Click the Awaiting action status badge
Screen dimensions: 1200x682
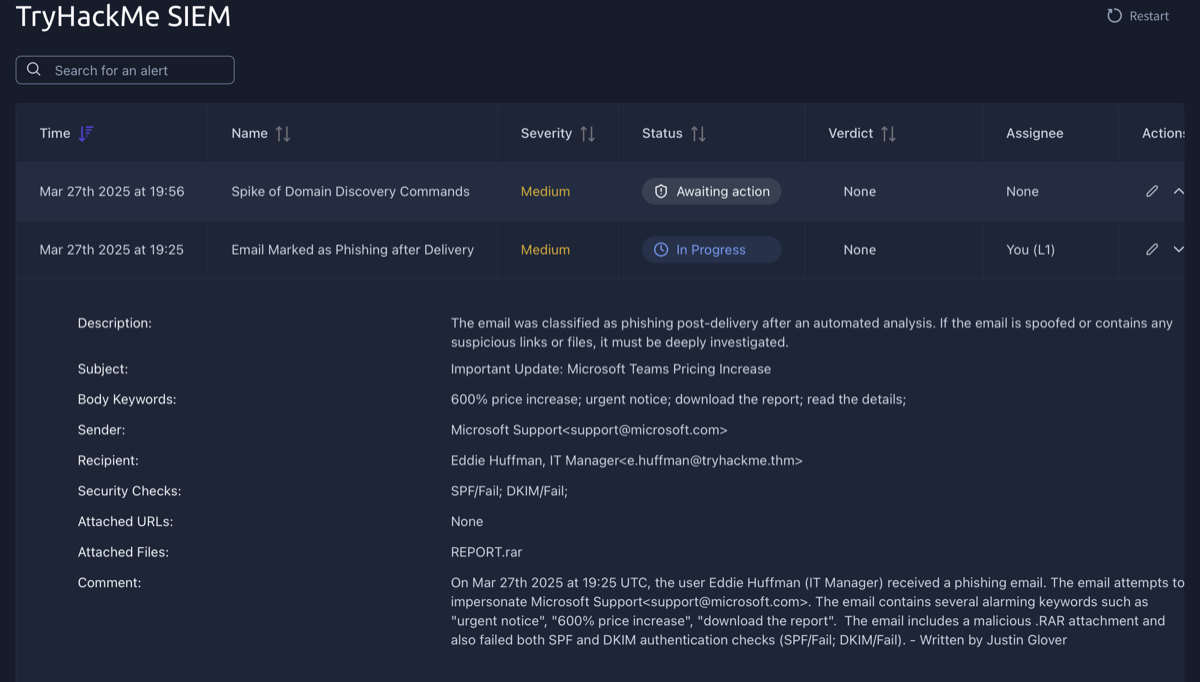coord(711,191)
